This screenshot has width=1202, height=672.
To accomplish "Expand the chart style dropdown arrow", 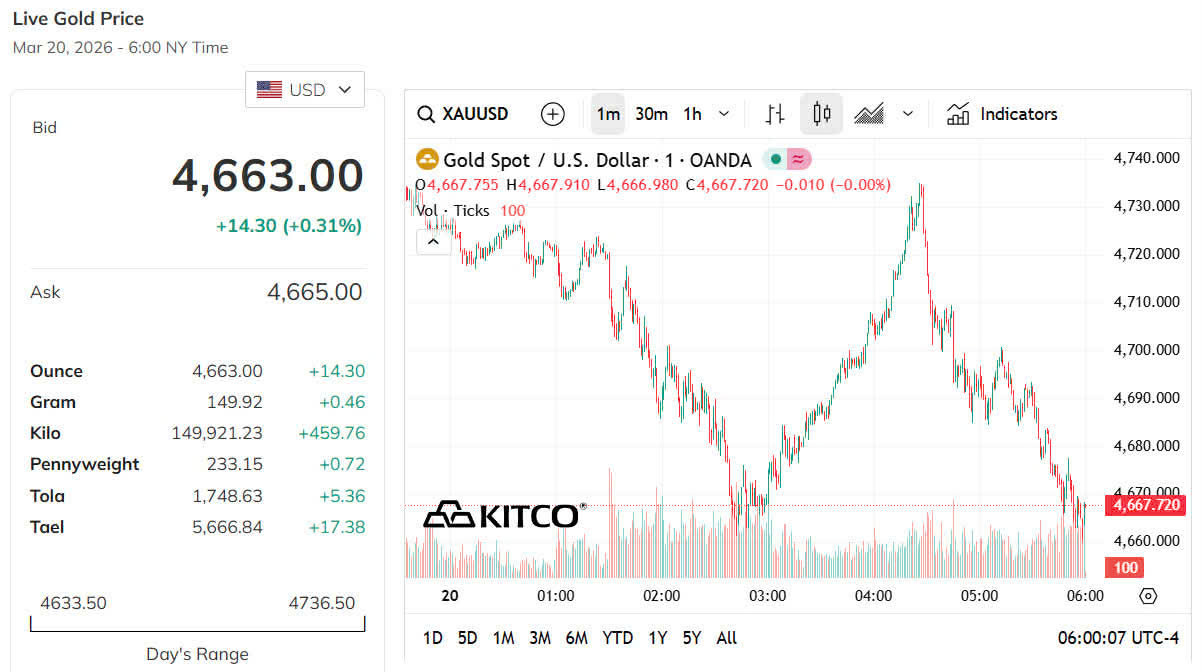I will tap(908, 114).
